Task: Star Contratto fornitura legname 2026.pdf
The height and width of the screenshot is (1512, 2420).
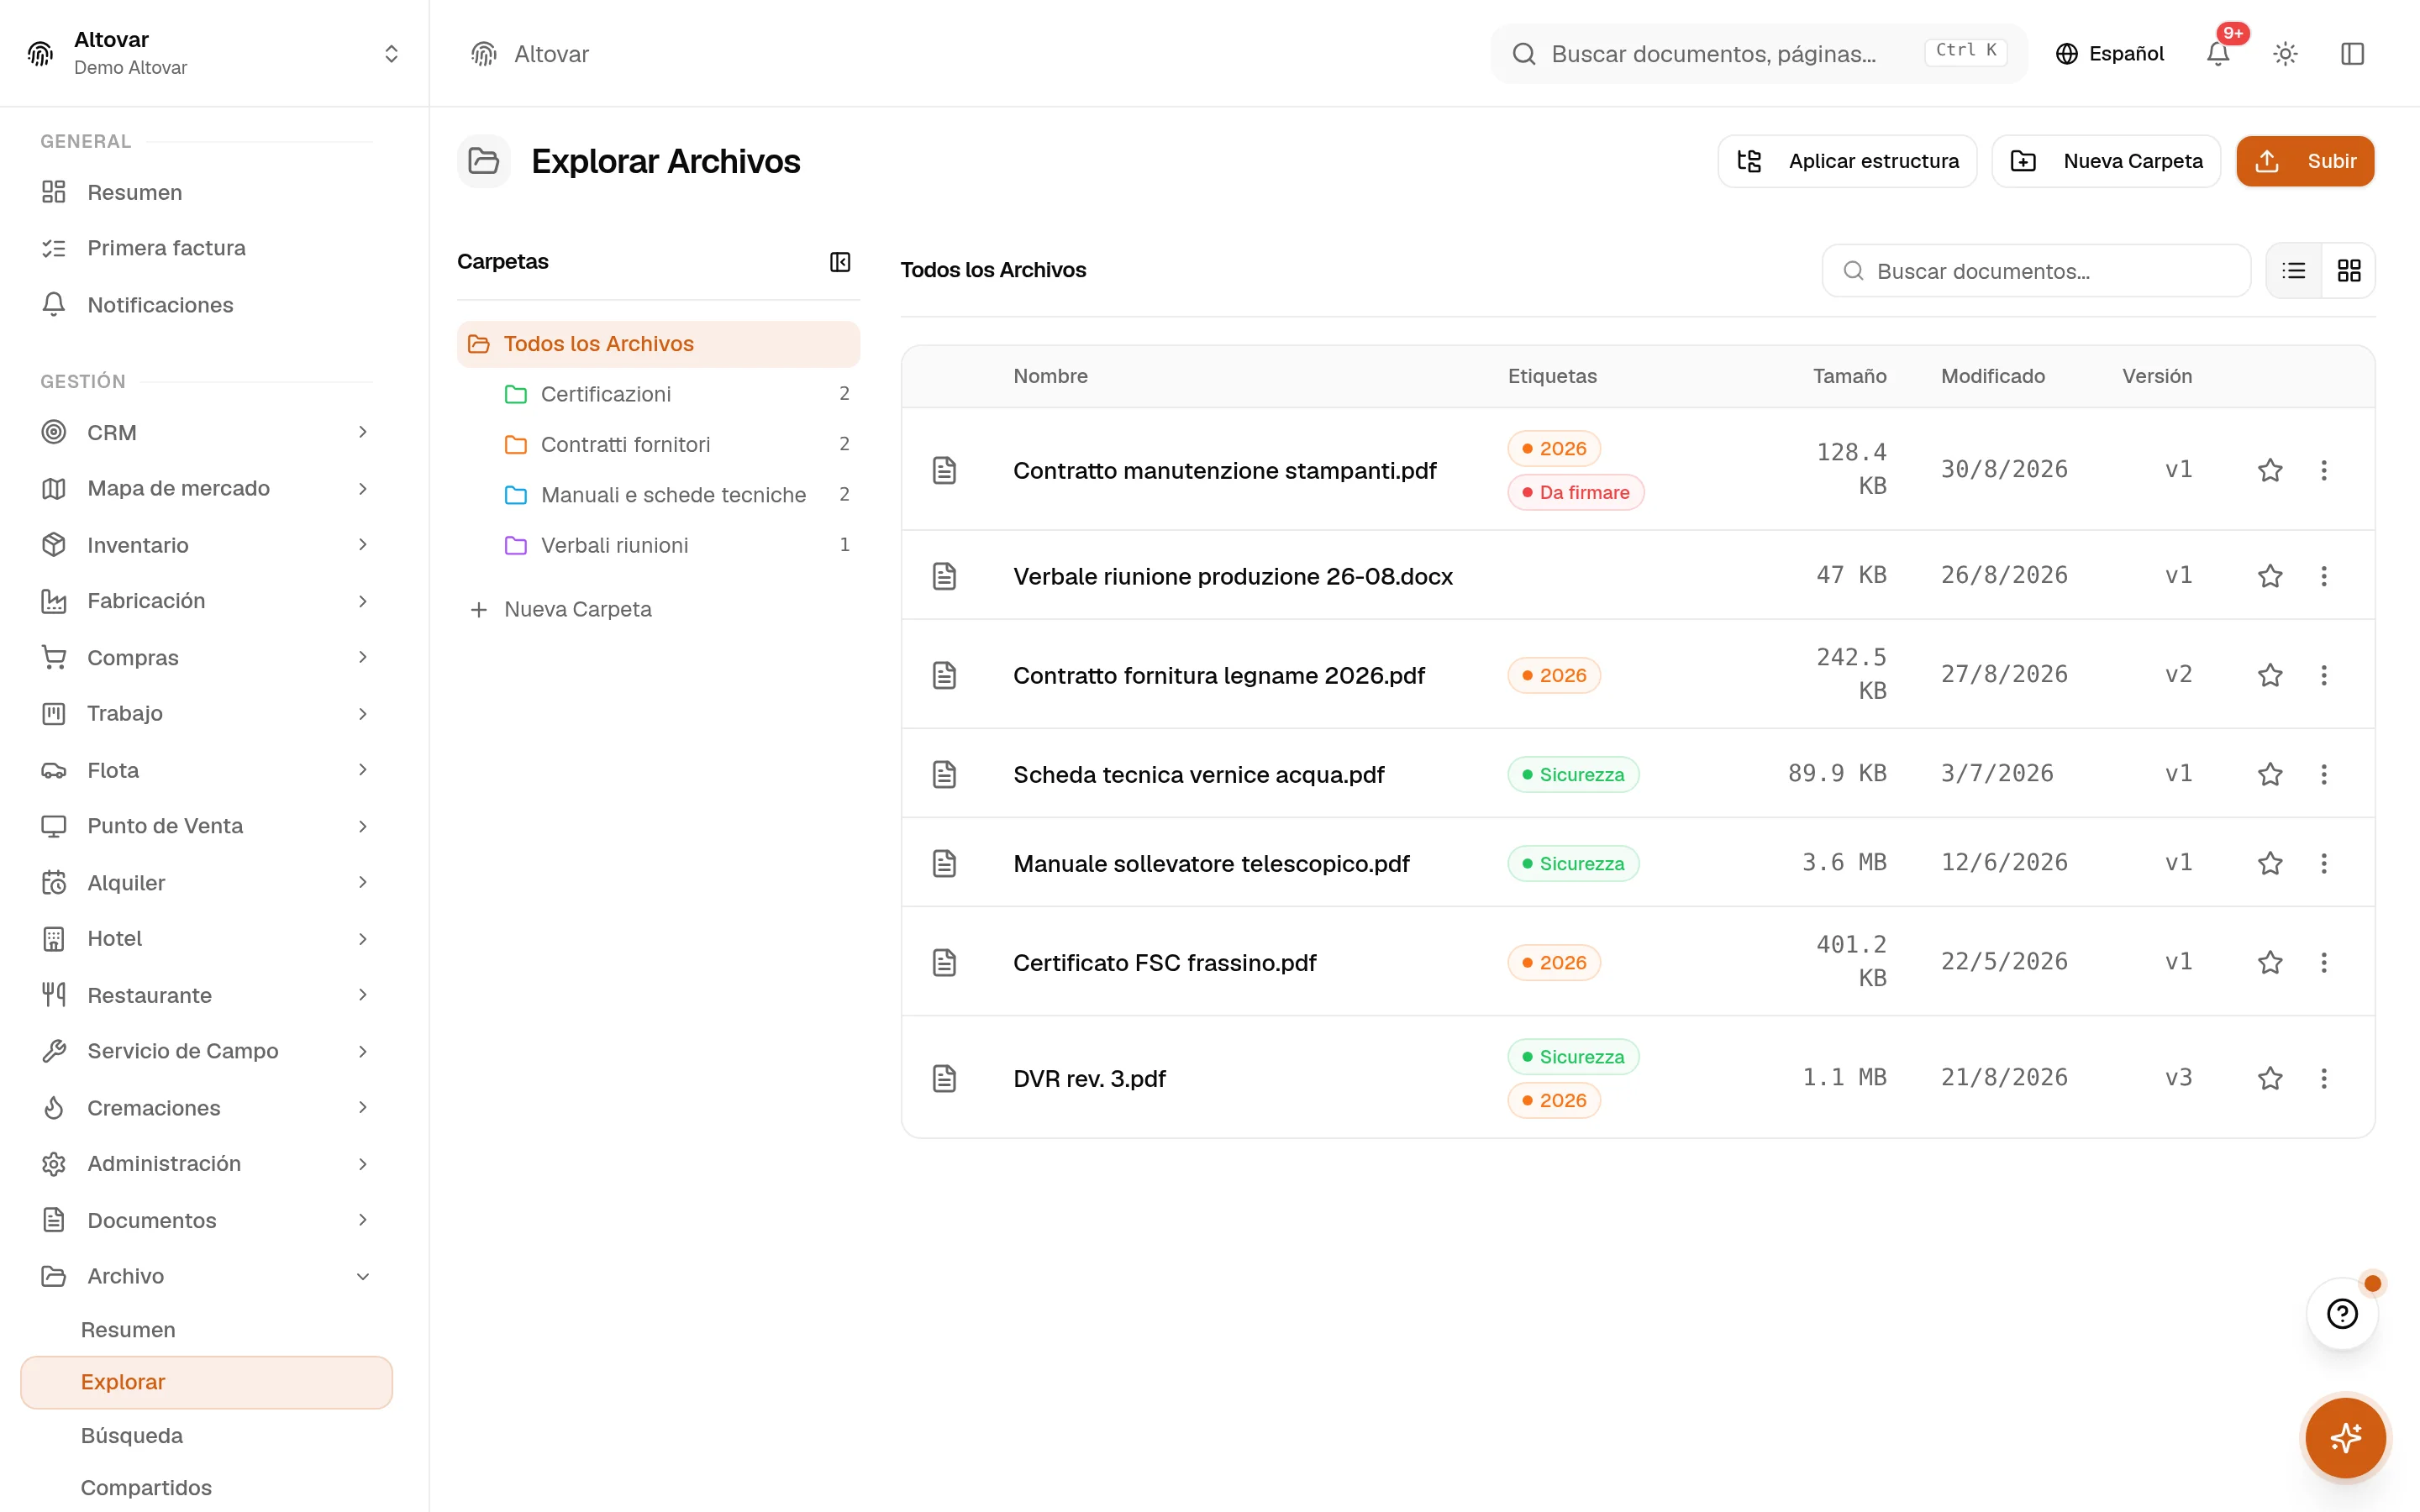Action: coord(2270,675)
